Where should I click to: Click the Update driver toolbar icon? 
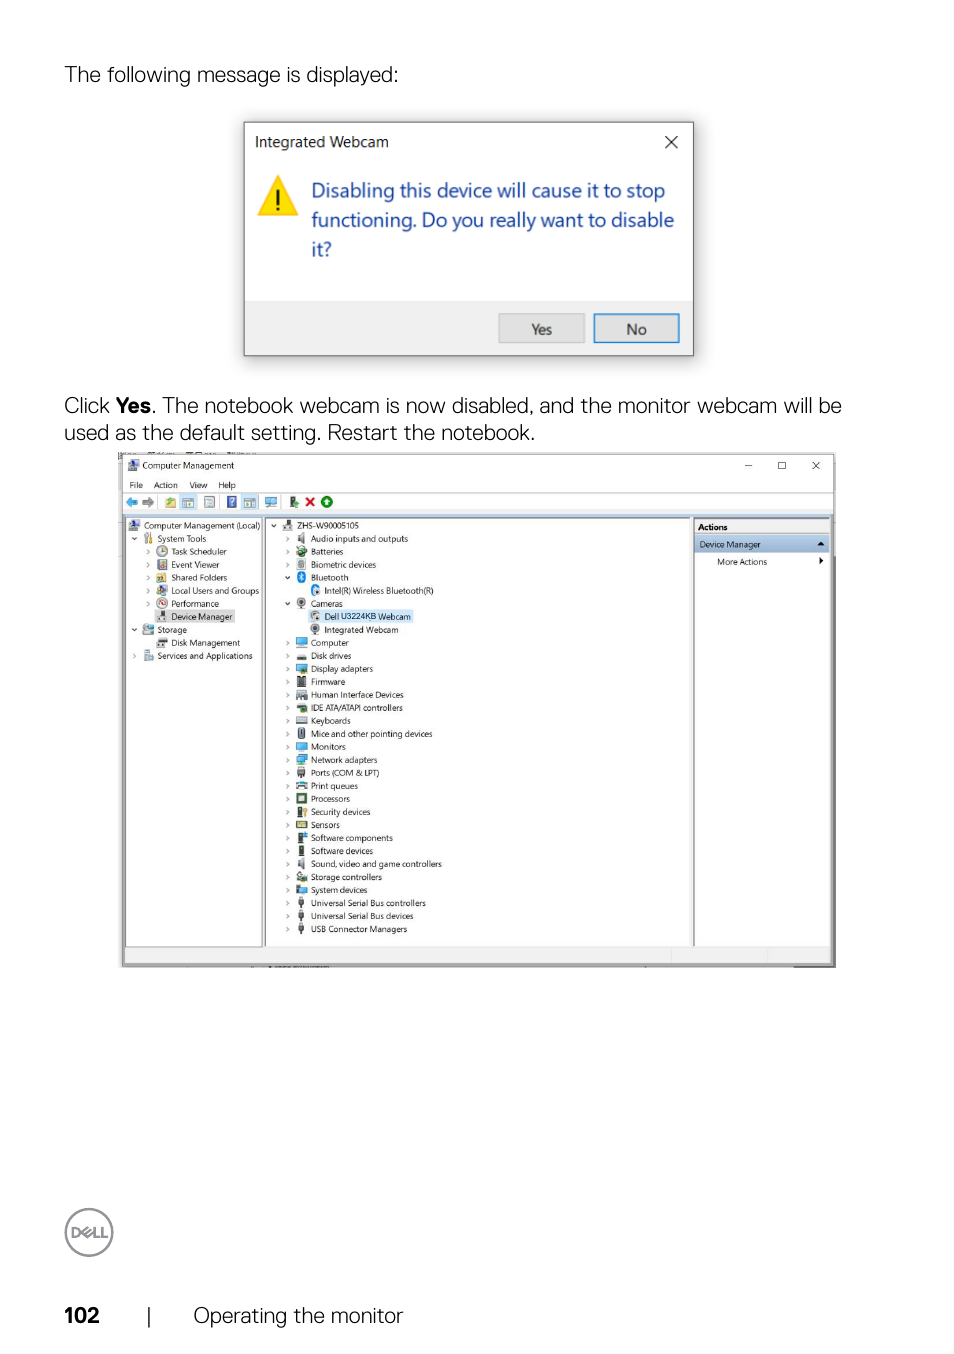pos(294,502)
